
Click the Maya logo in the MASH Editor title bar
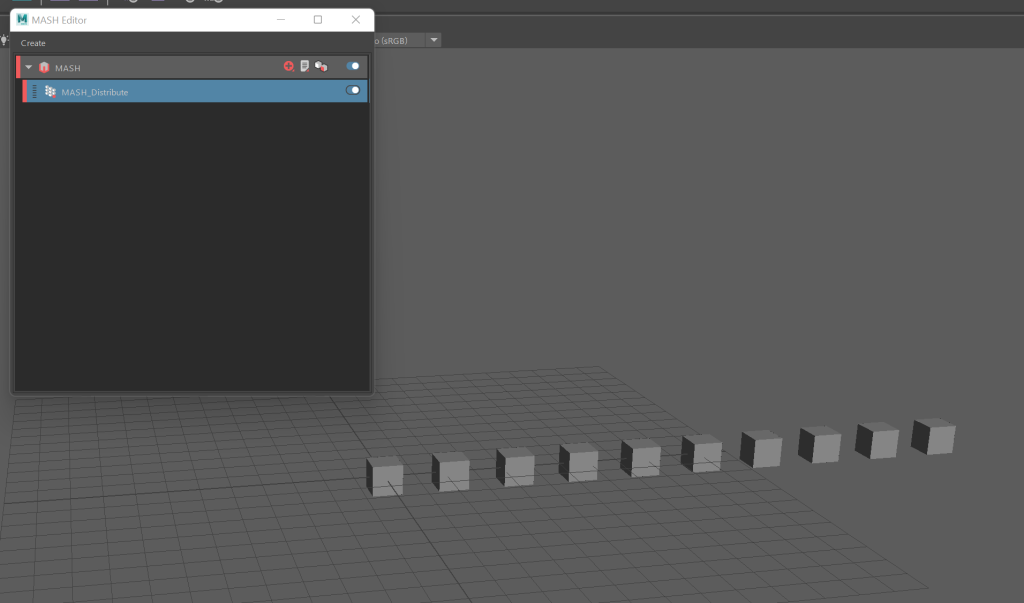(x=22, y=20)
